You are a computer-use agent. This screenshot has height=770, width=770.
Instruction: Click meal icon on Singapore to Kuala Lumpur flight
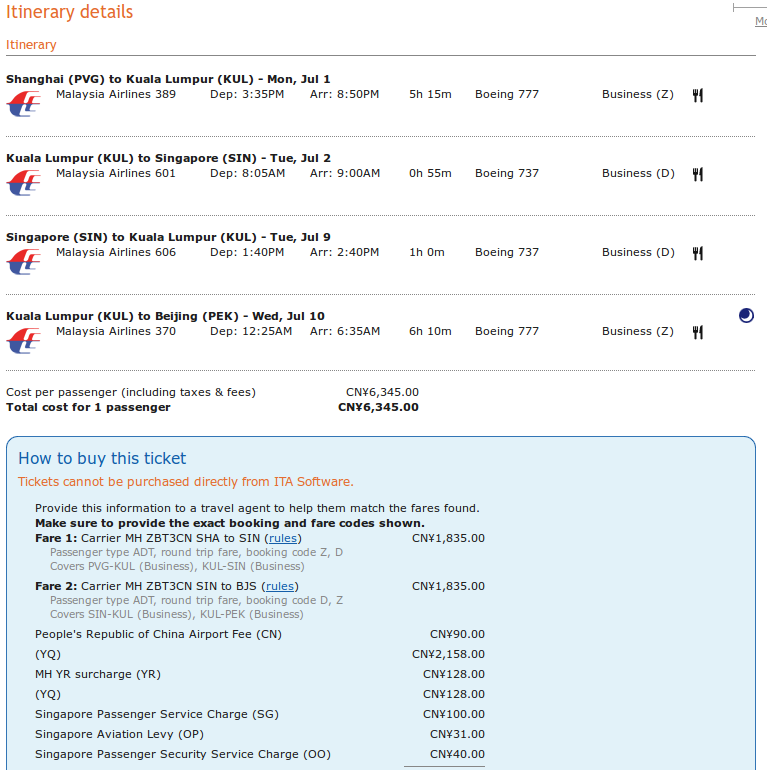(x=698, y=253)
